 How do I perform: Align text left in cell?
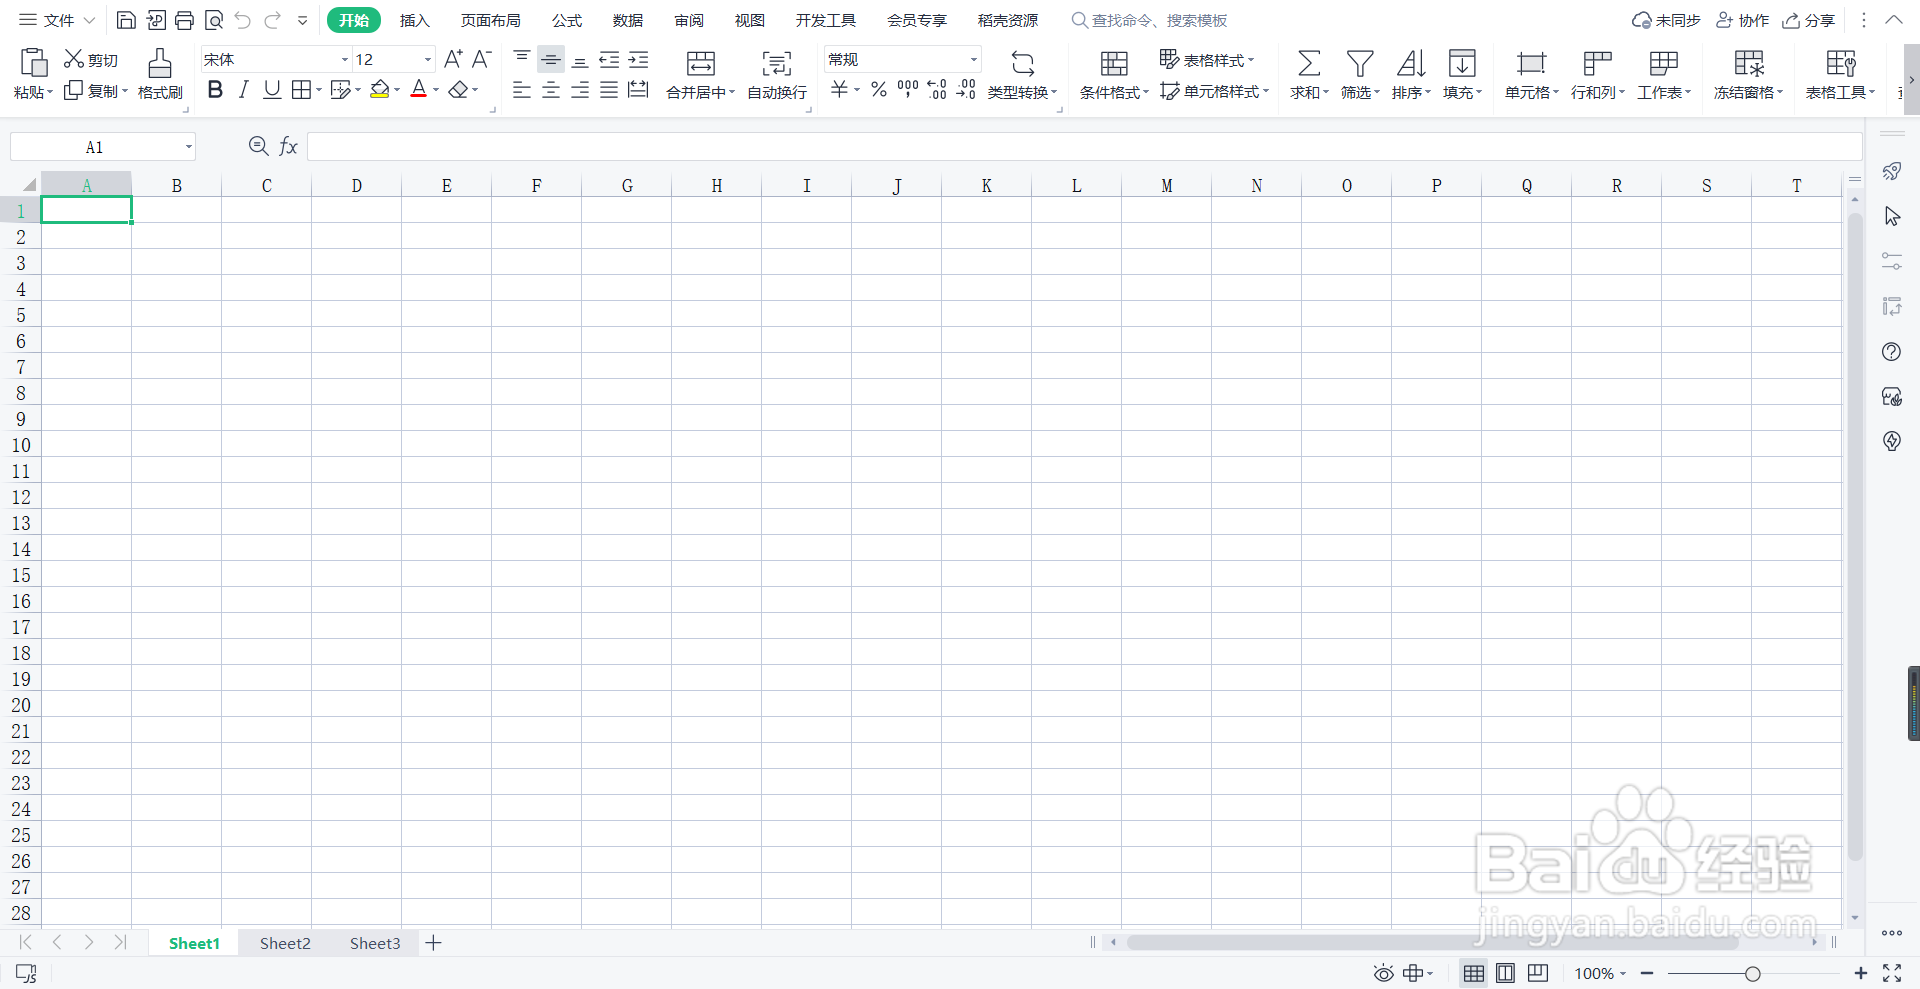(522, 91)
